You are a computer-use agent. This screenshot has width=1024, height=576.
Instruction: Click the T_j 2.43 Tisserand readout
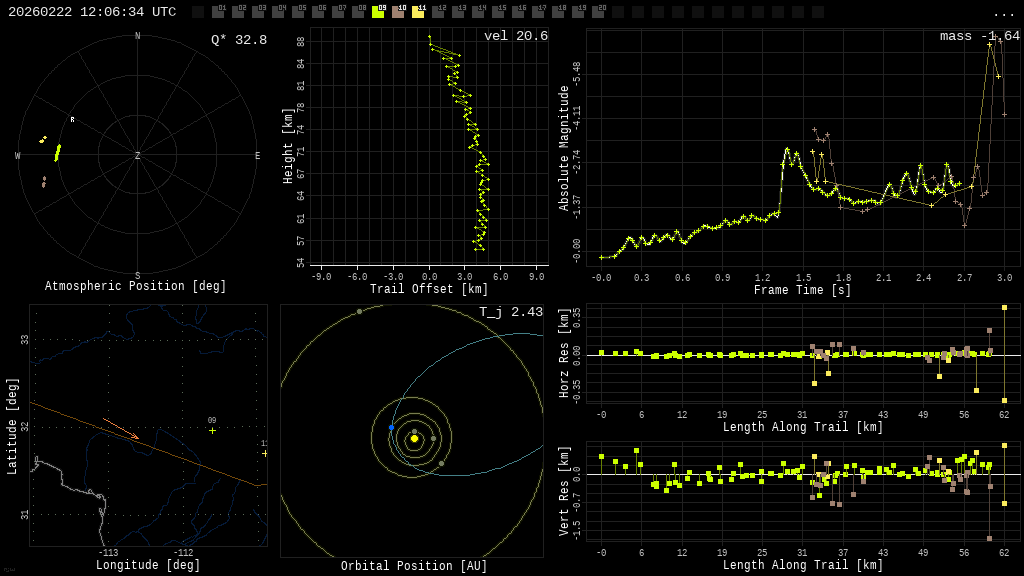click(510, 312)
